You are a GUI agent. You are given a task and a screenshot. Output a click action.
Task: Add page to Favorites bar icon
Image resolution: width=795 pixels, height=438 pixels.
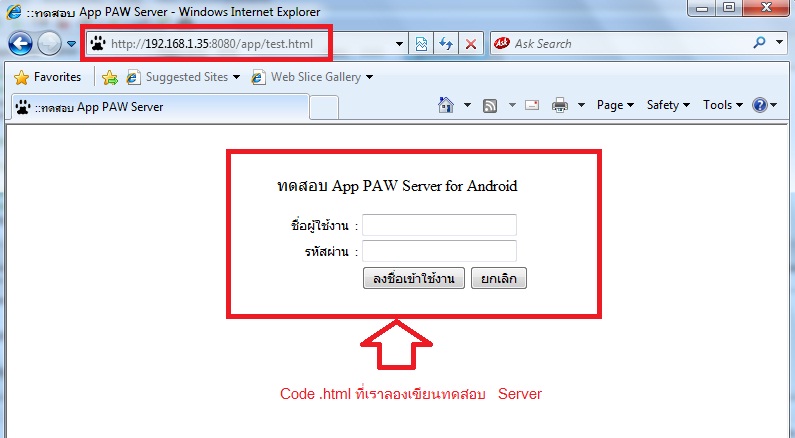[110, 77]
